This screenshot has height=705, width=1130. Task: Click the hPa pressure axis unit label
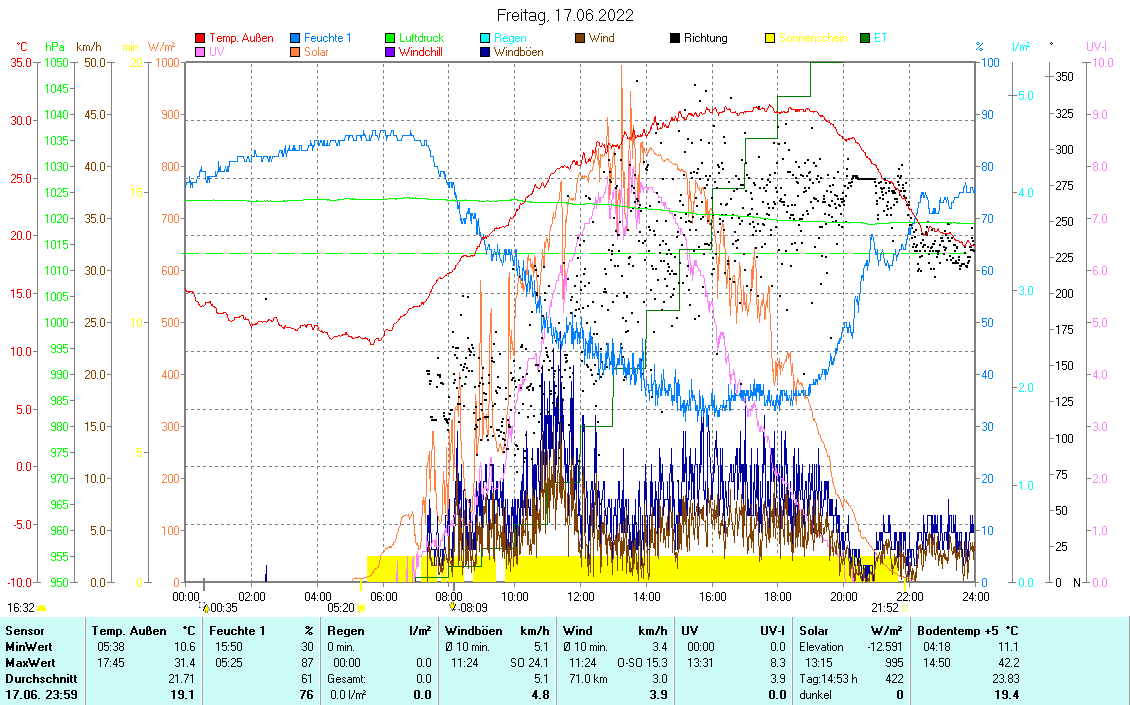point(53,46)
